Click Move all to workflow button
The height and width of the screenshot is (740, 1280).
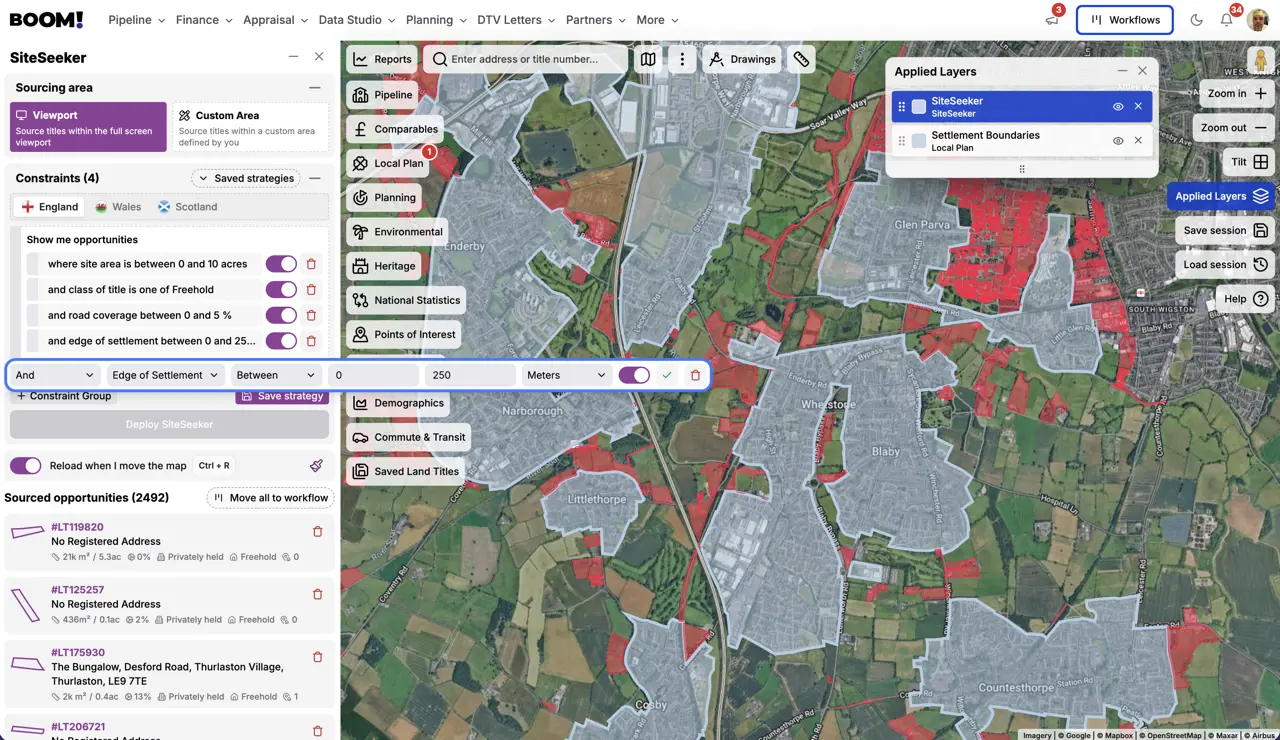click(270, 498)
